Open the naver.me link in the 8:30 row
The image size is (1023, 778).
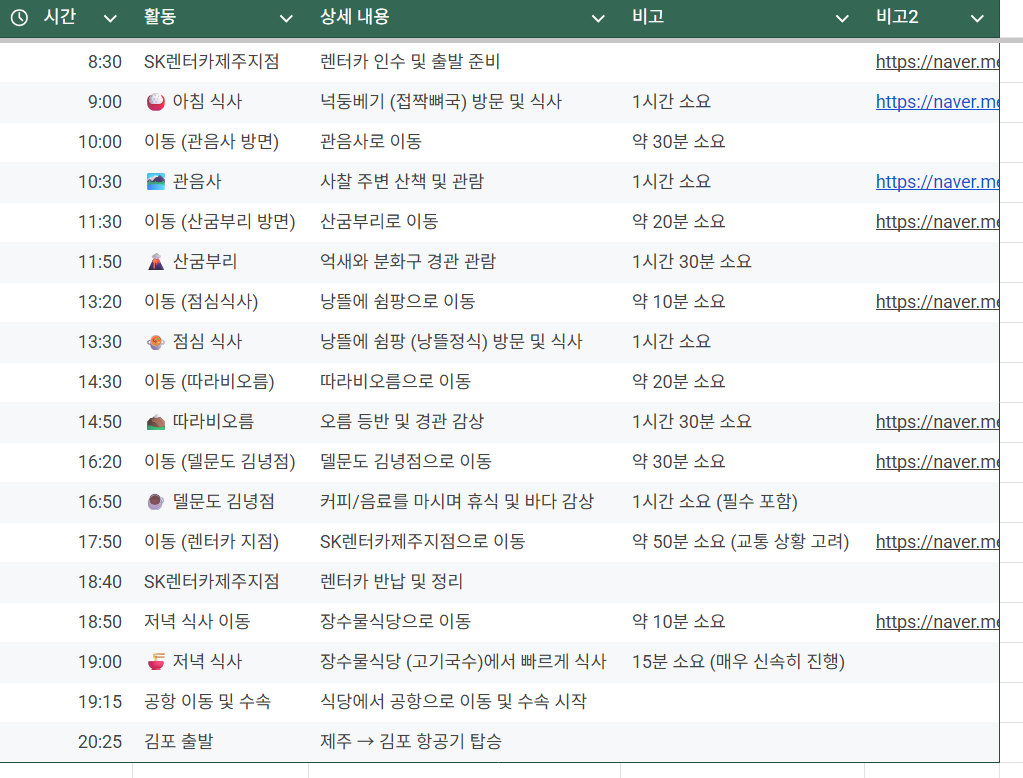pyautogui.click(x=937, y=62)
